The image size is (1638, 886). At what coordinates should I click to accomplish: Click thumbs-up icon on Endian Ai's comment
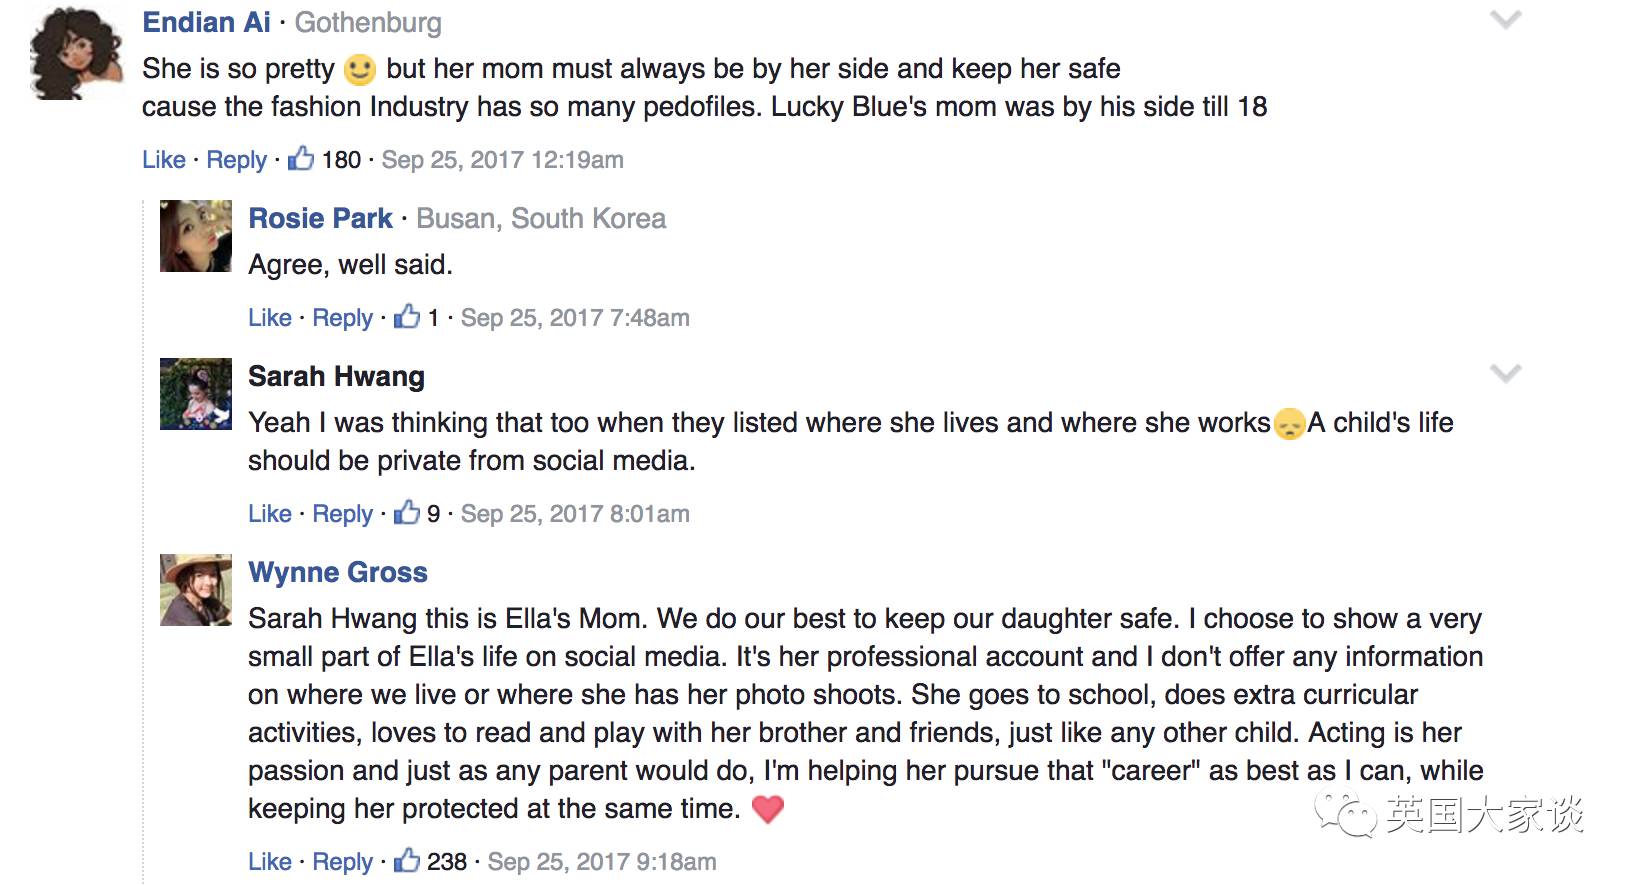[301, 158]
